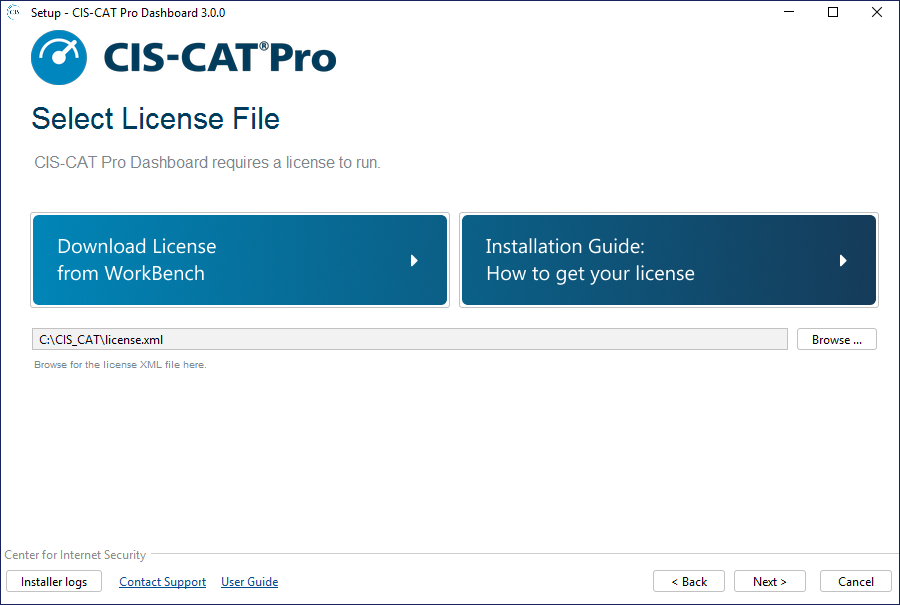Click the small CIS icon in title bar
The image size is (900, 605).
[x=14, y=12]
